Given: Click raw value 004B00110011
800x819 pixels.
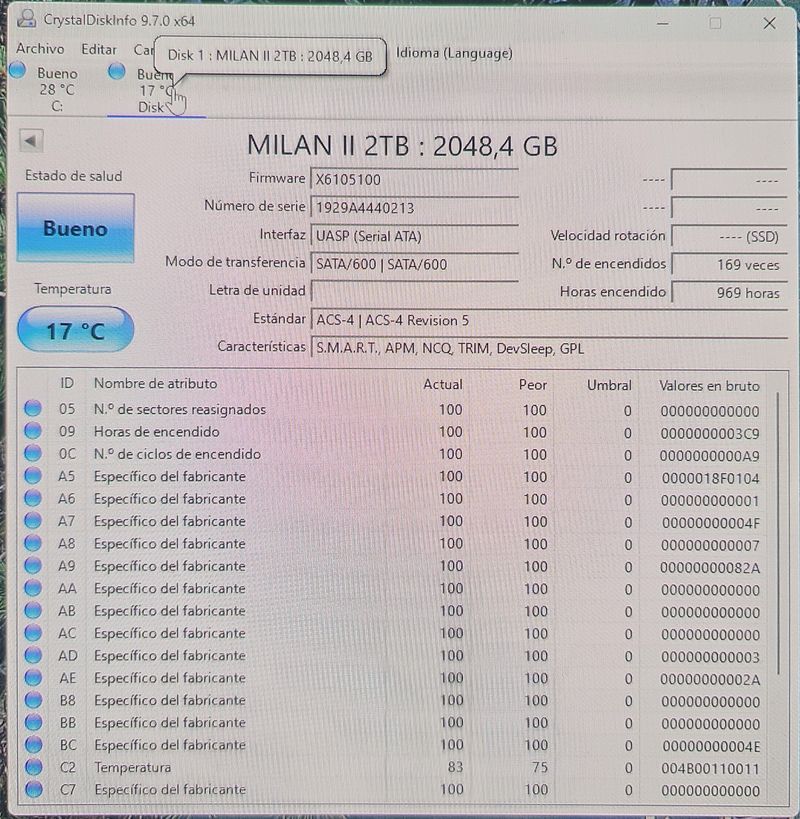Looking at the screenshot, I should coord(710,769).
